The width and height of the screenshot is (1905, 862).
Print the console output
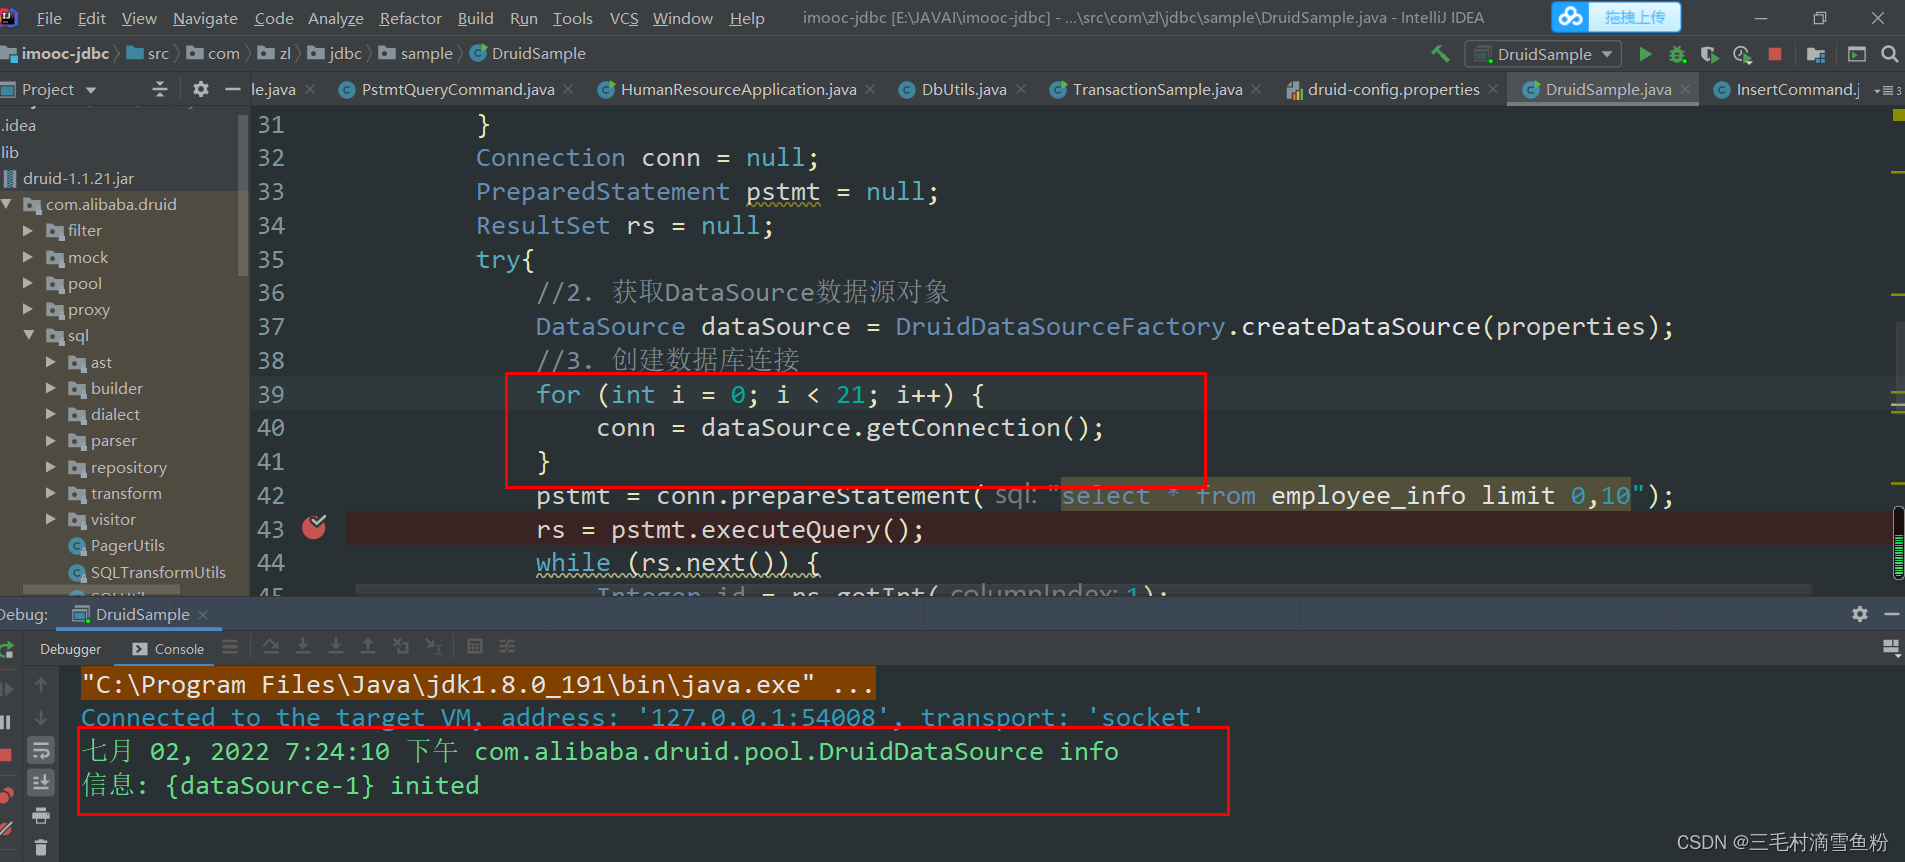pyautogui.click(x=41, y=815)
